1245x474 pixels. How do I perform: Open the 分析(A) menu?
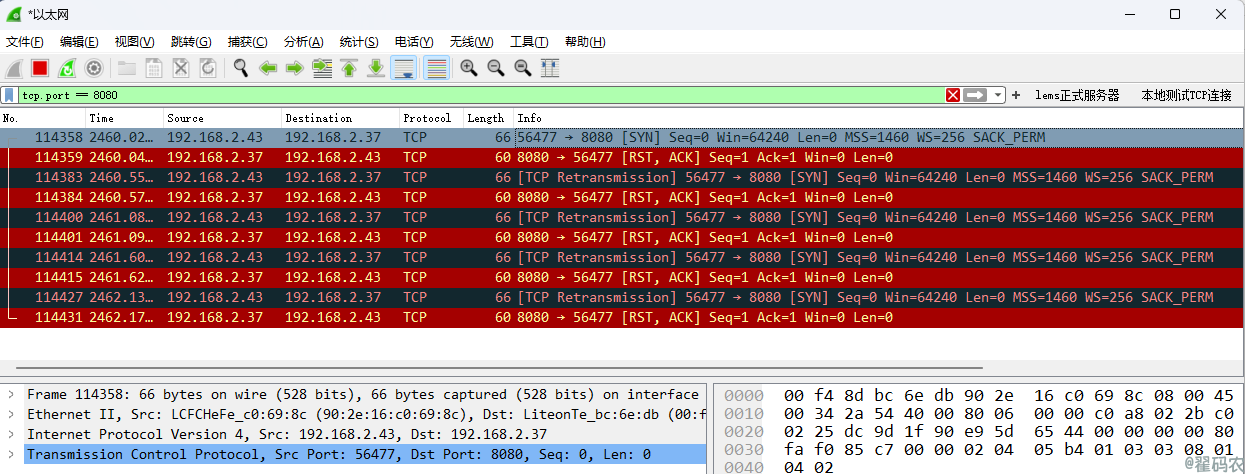(x=303, y=42)
